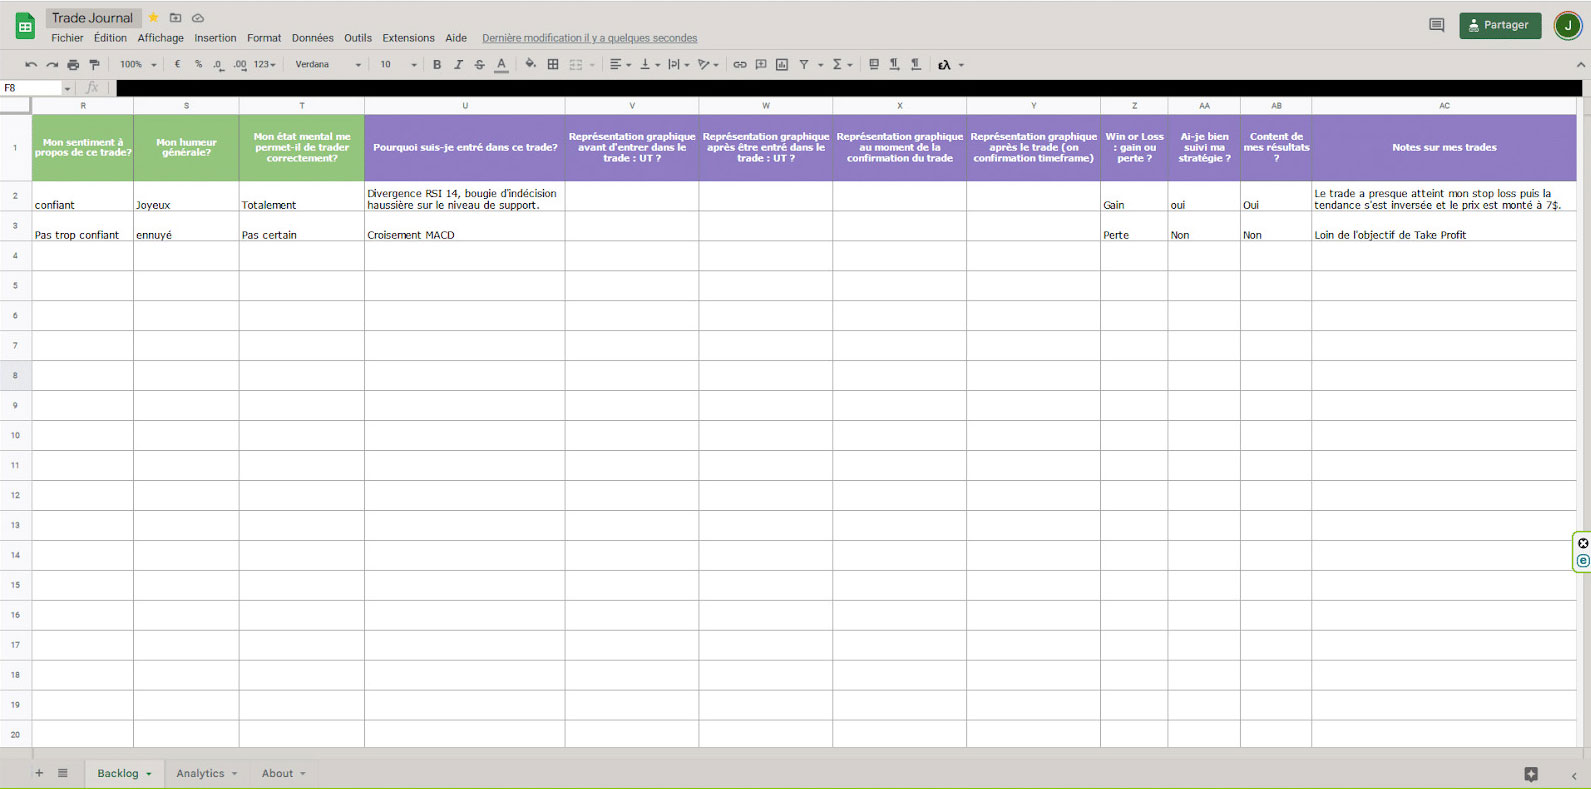This screenshot has width=1591, height=789.
Task: Apply percent format icon
Action: (198, 64)
